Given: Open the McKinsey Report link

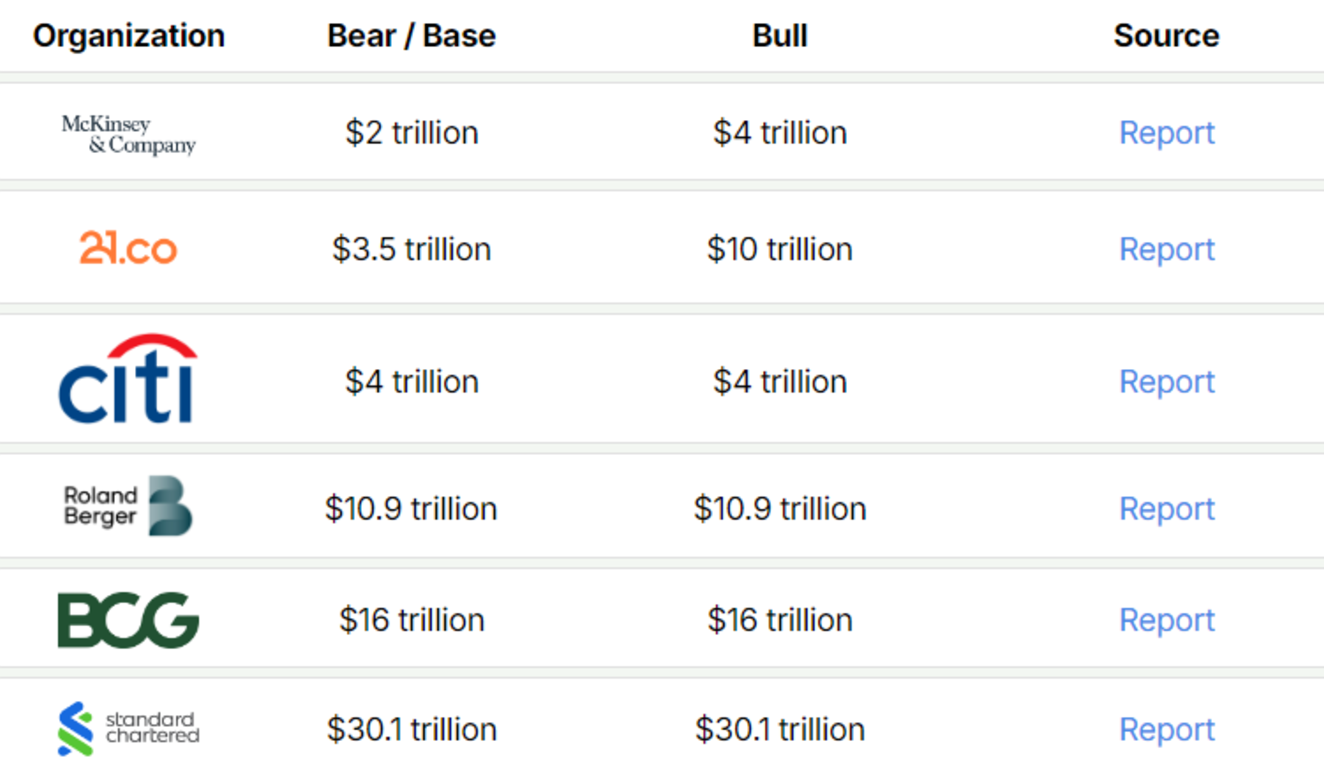Looking at the screenshot, I should [x=1167, y=132].
